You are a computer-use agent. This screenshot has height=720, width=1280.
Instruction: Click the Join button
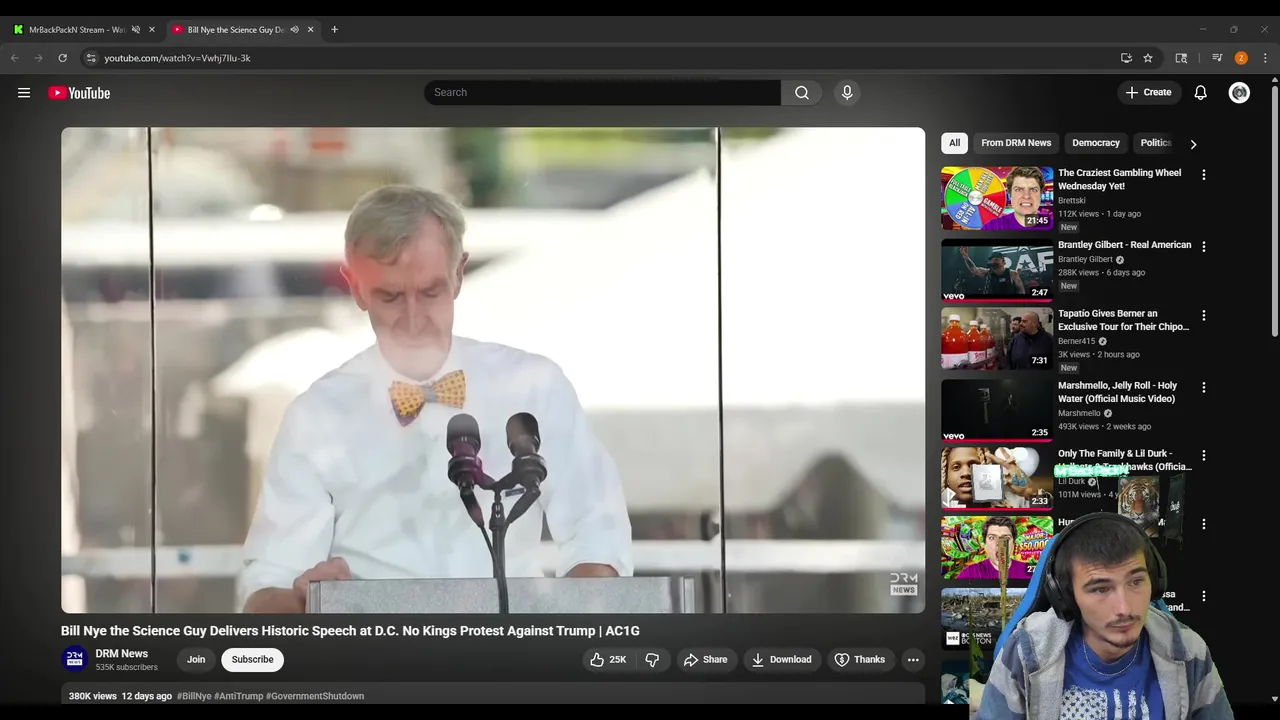tap(196, 659)
